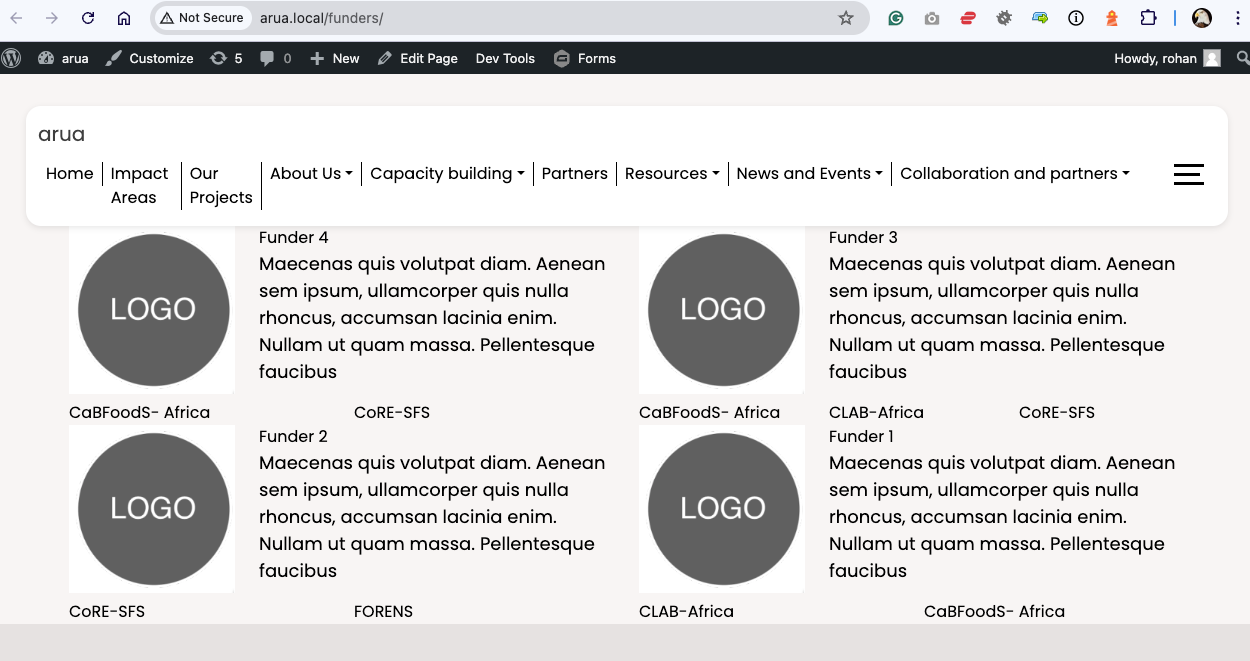The height and width of the screenshot is (661, 1250).
Task: Open the browser extensions puzzle icon
Action: (x=1148, y=18)
